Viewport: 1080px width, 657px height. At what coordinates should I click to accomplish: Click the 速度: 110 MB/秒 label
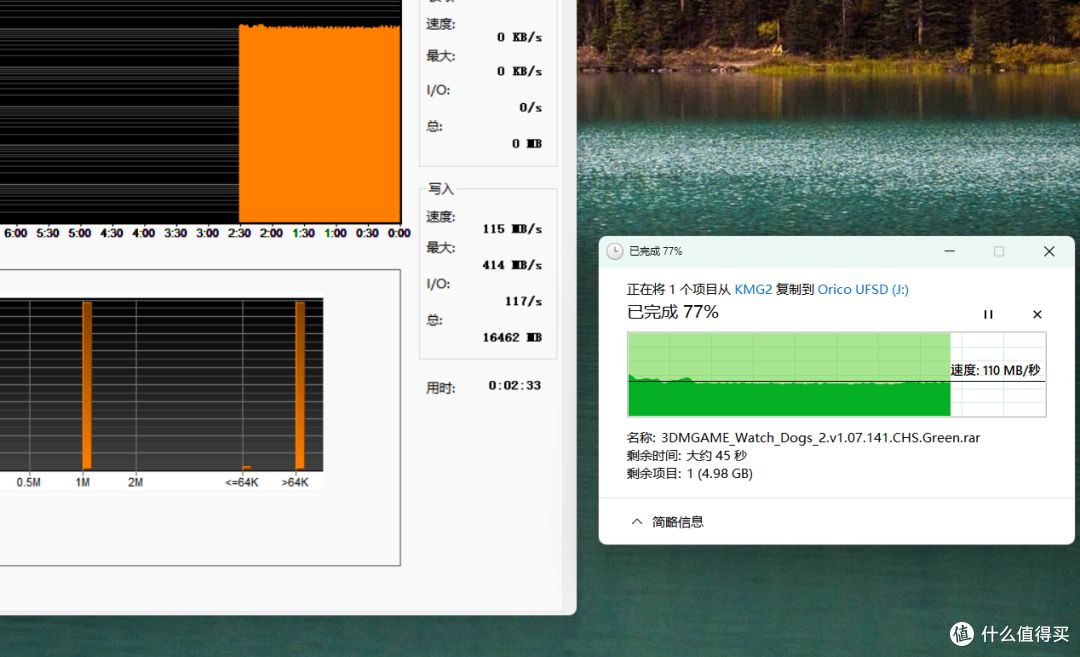(995, 371)
